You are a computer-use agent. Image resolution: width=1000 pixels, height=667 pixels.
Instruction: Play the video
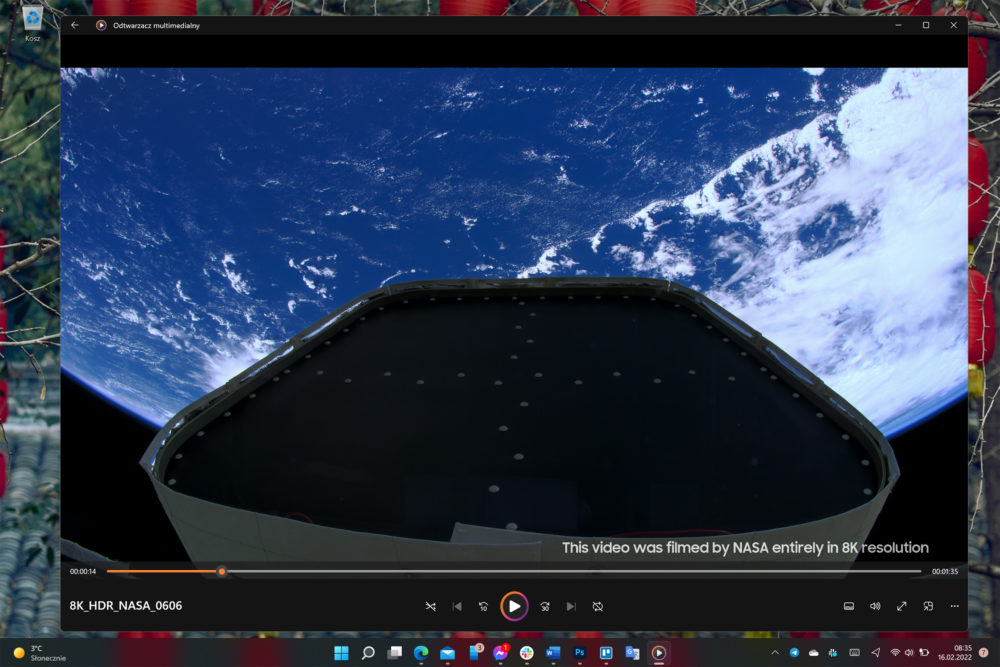tap(514, 606)
